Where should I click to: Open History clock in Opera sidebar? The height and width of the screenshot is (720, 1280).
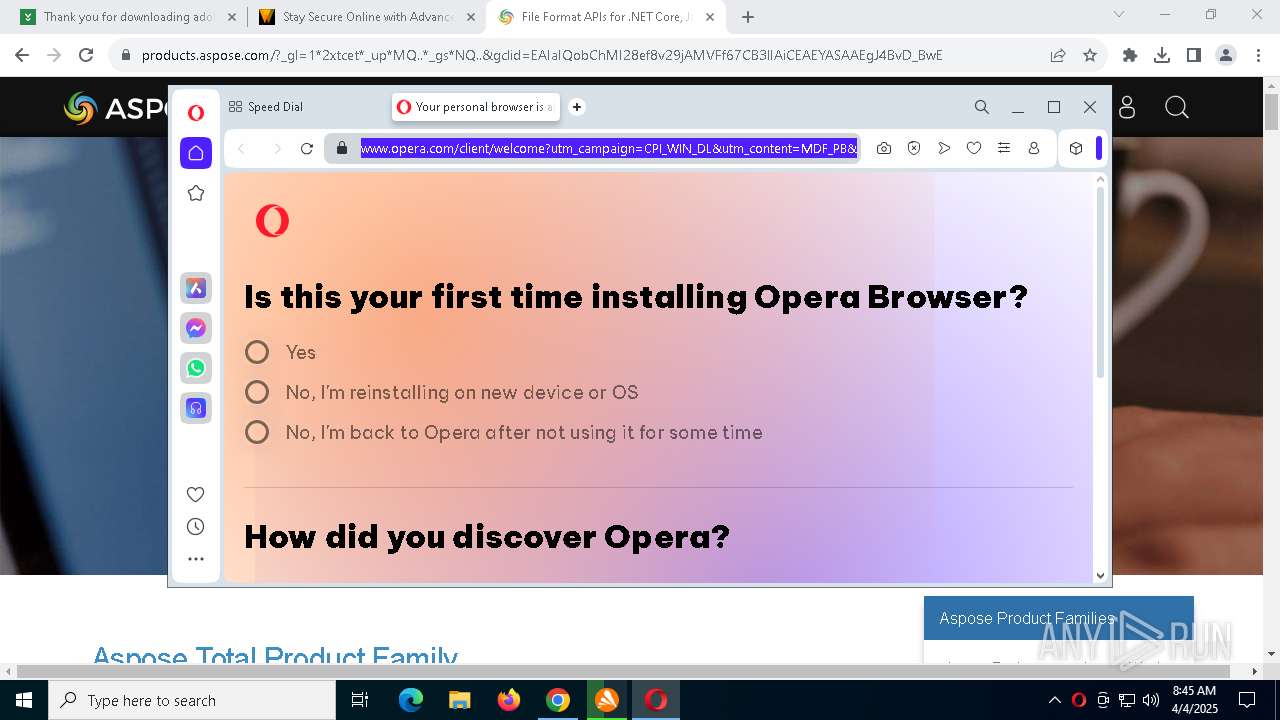pos(196,527)
